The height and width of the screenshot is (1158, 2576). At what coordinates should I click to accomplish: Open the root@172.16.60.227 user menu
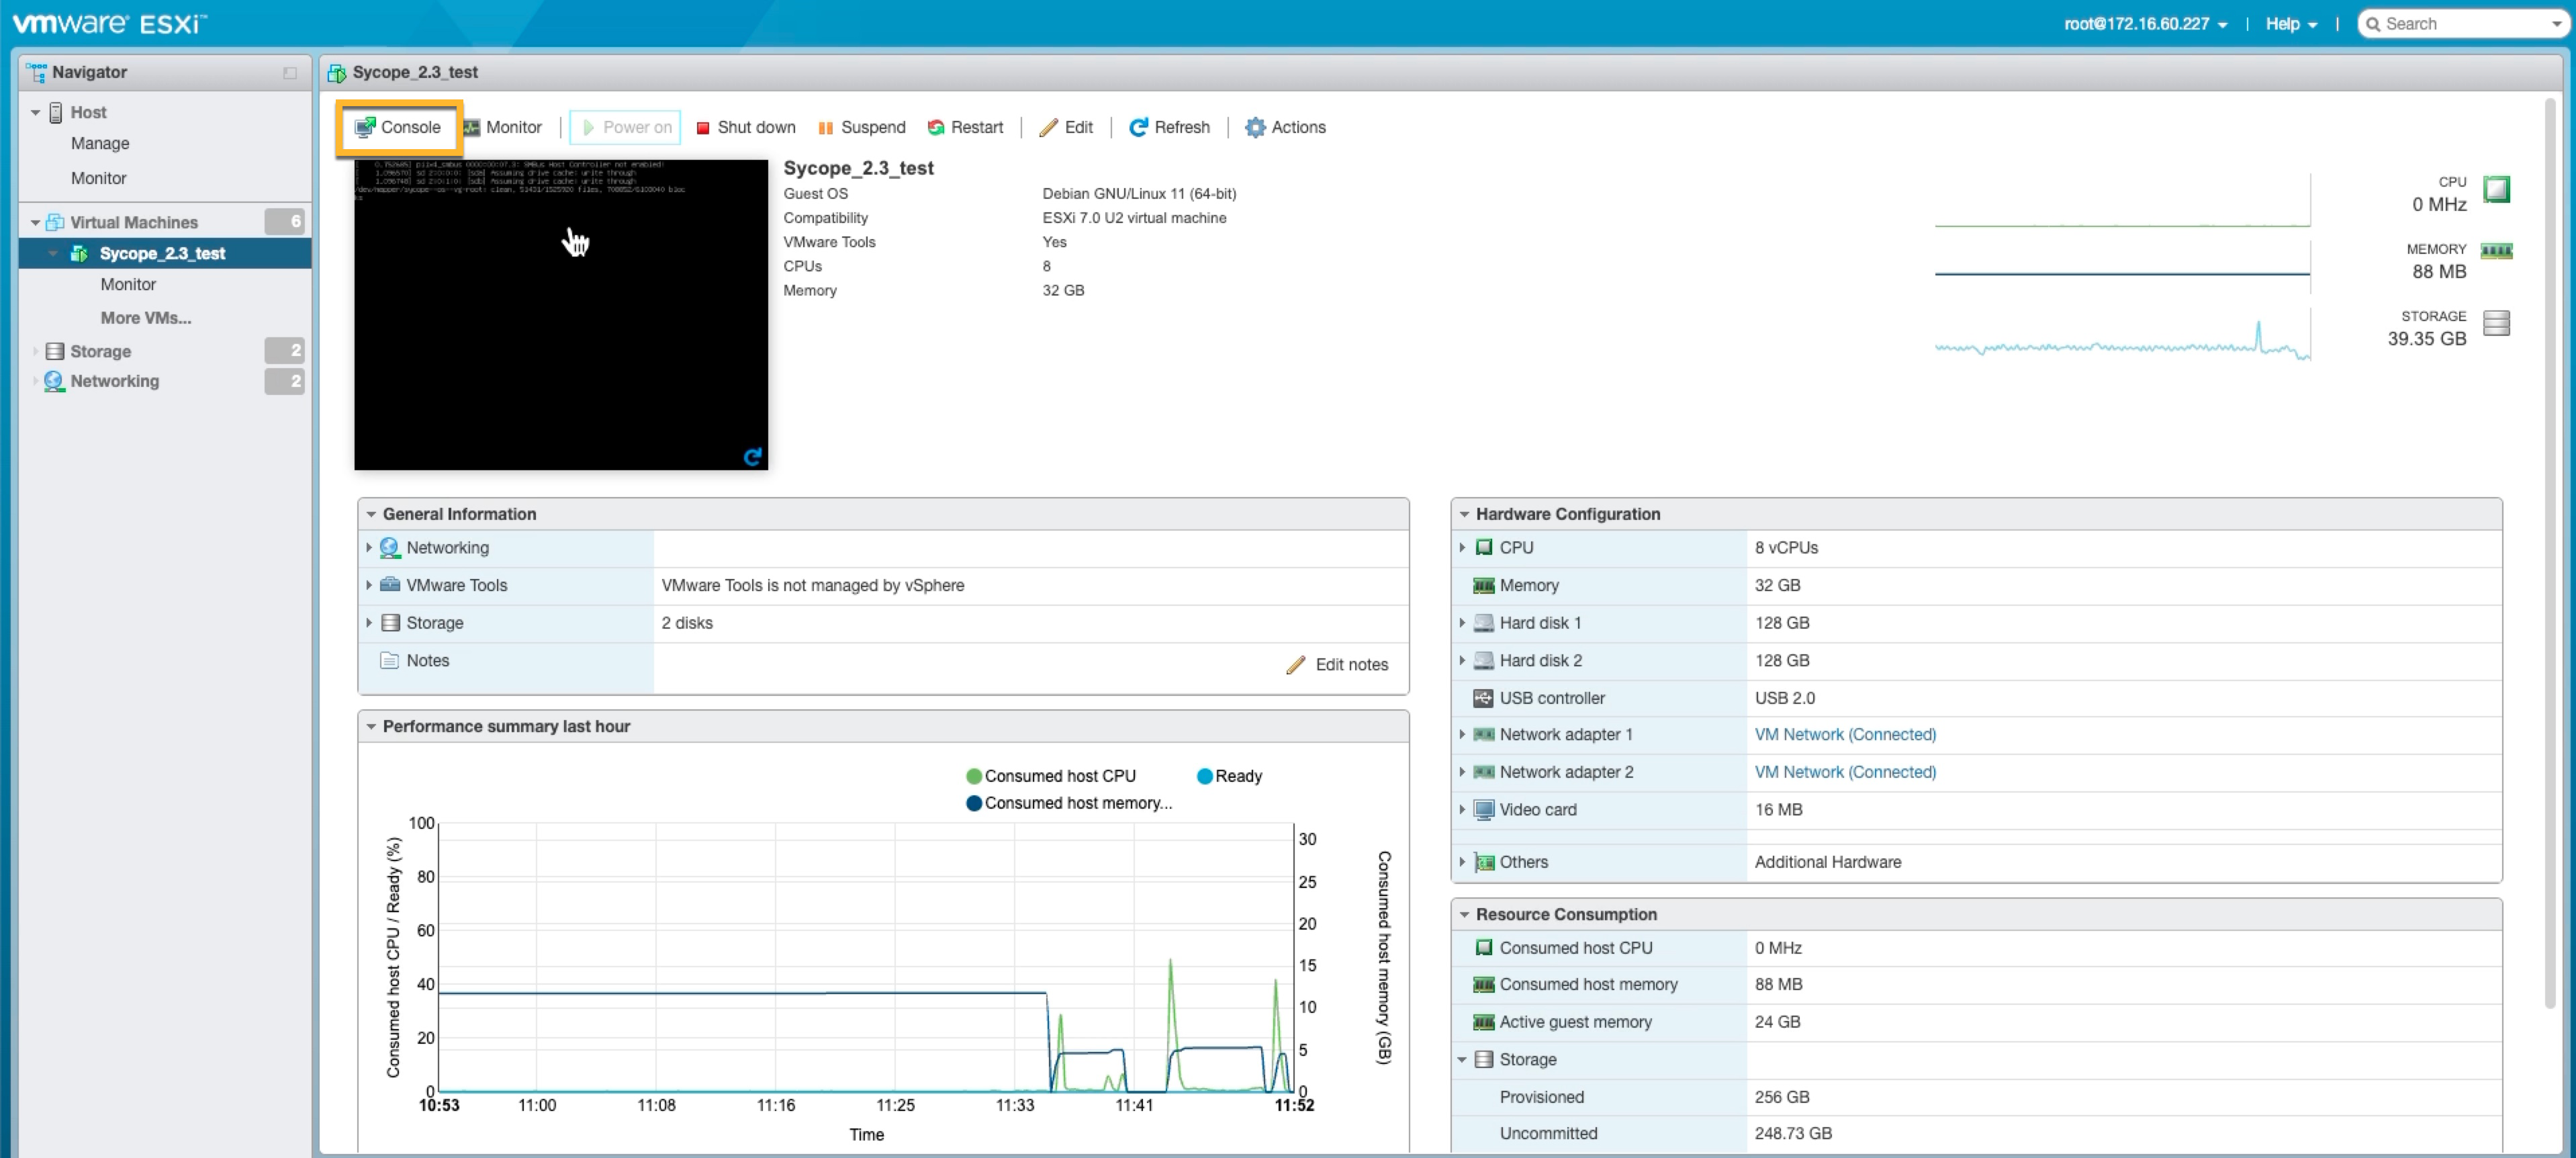(2145, 24)
